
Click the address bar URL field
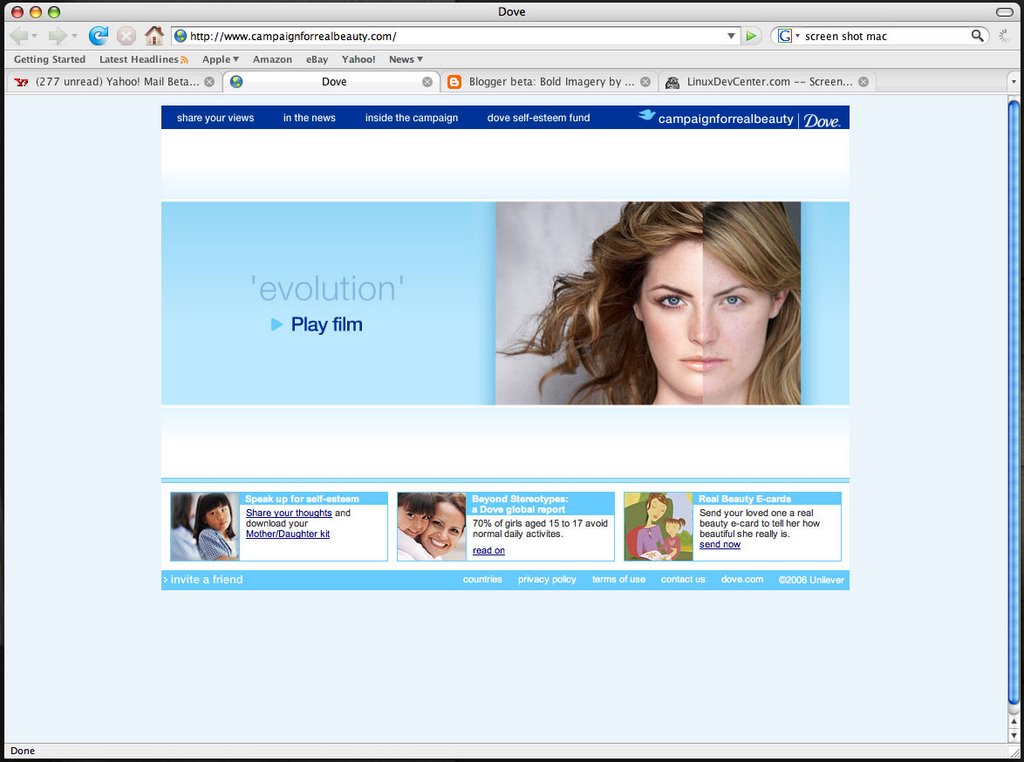tap(456, 36)
